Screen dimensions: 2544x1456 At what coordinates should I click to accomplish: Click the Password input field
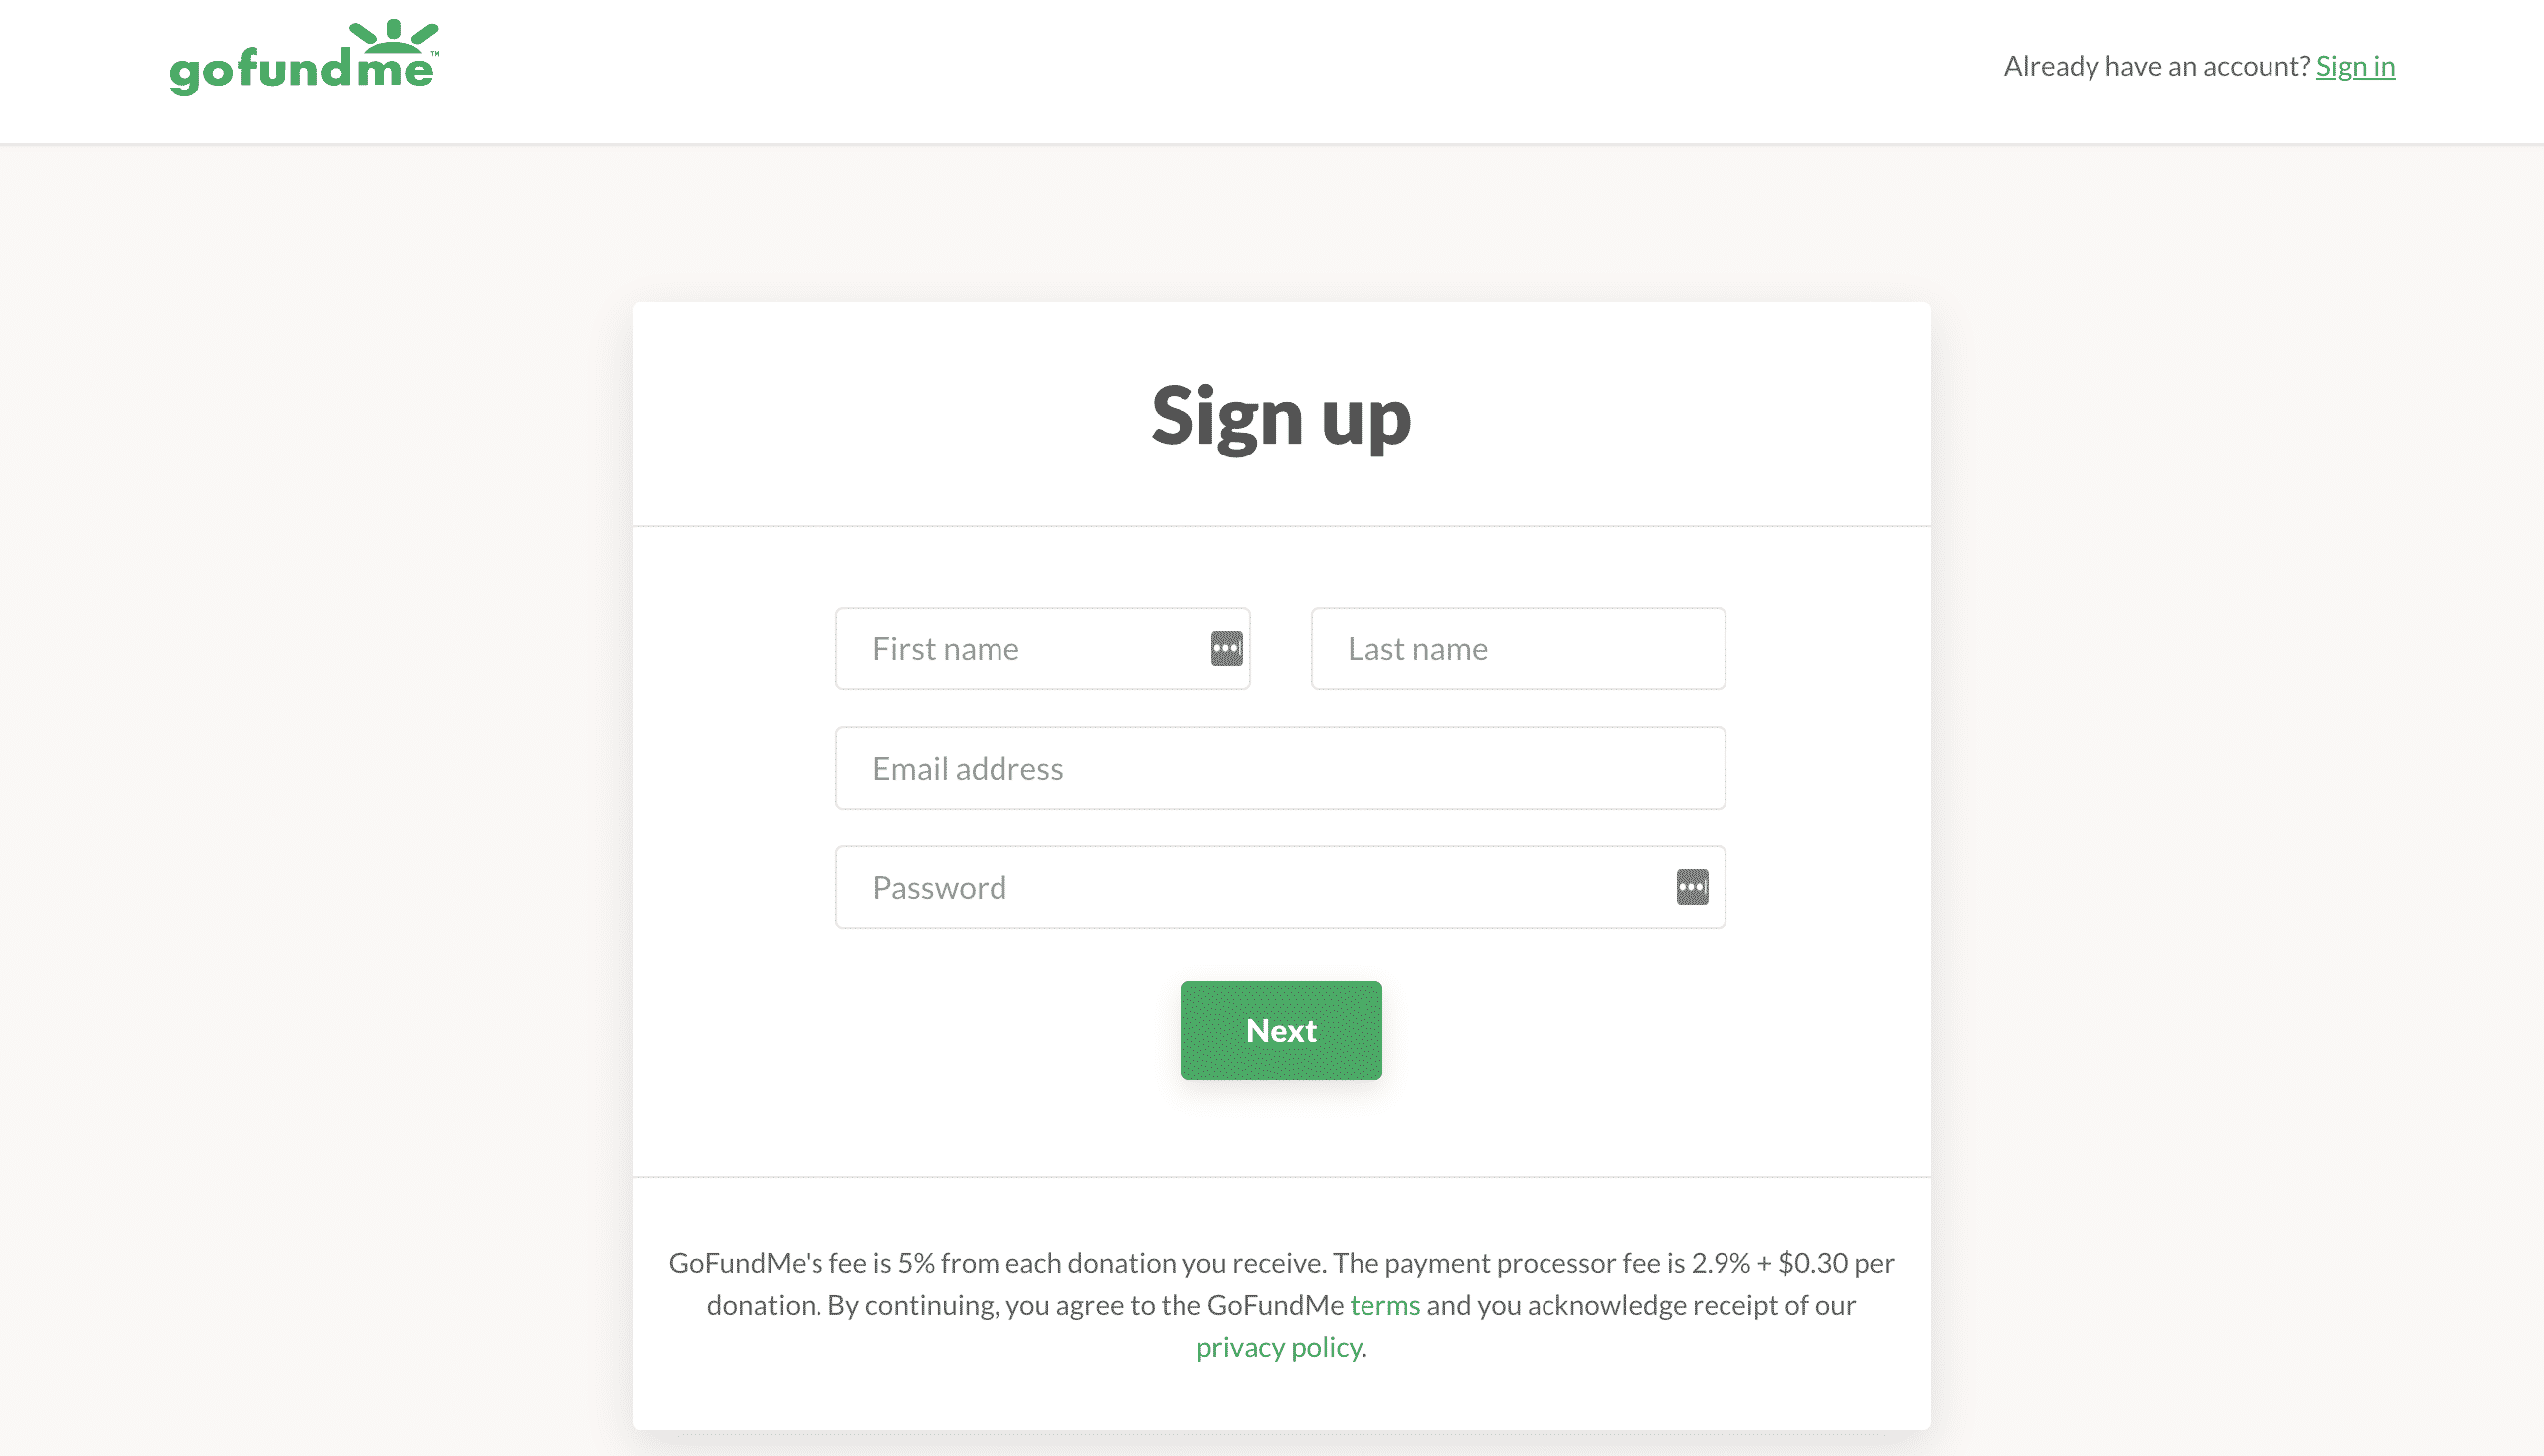(1281, 886)
